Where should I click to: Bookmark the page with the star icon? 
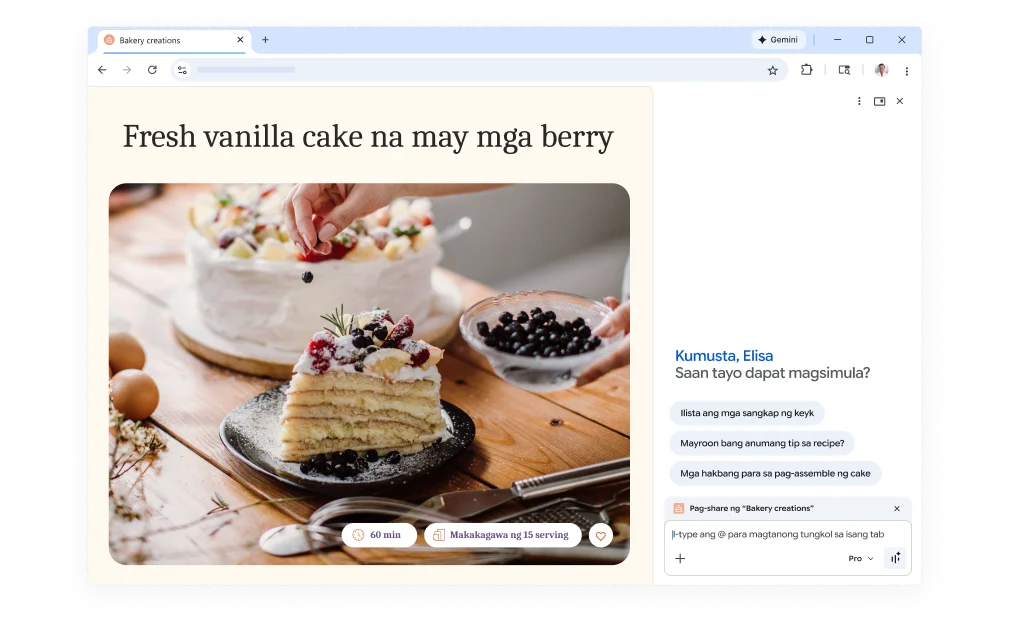pyautogui.click(x=771, y=70)
